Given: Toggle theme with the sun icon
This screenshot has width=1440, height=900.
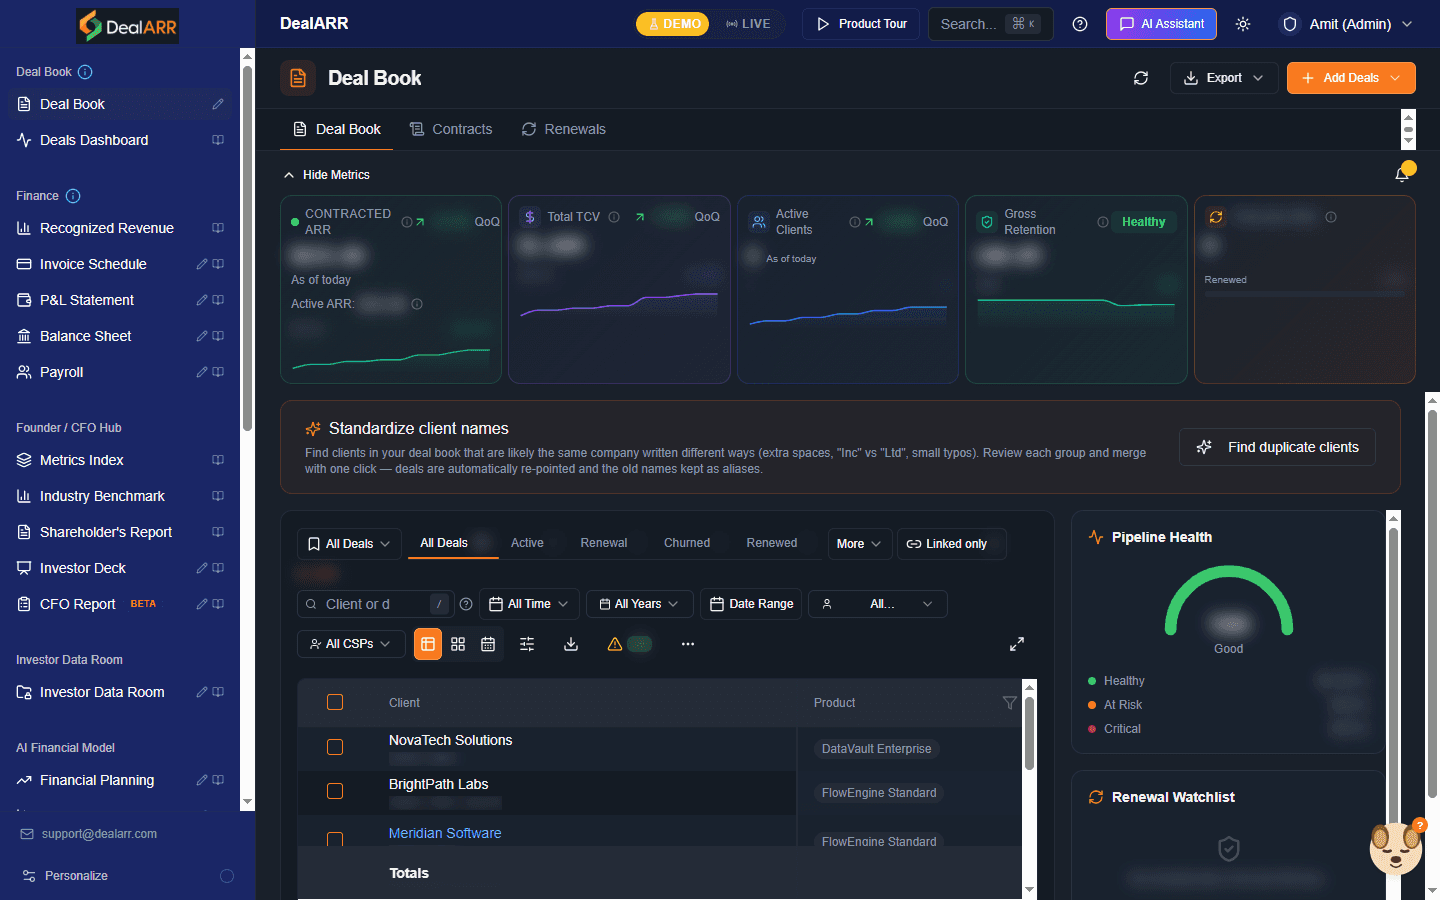Looking at the screenshot, I should [x=1243, y=24].
